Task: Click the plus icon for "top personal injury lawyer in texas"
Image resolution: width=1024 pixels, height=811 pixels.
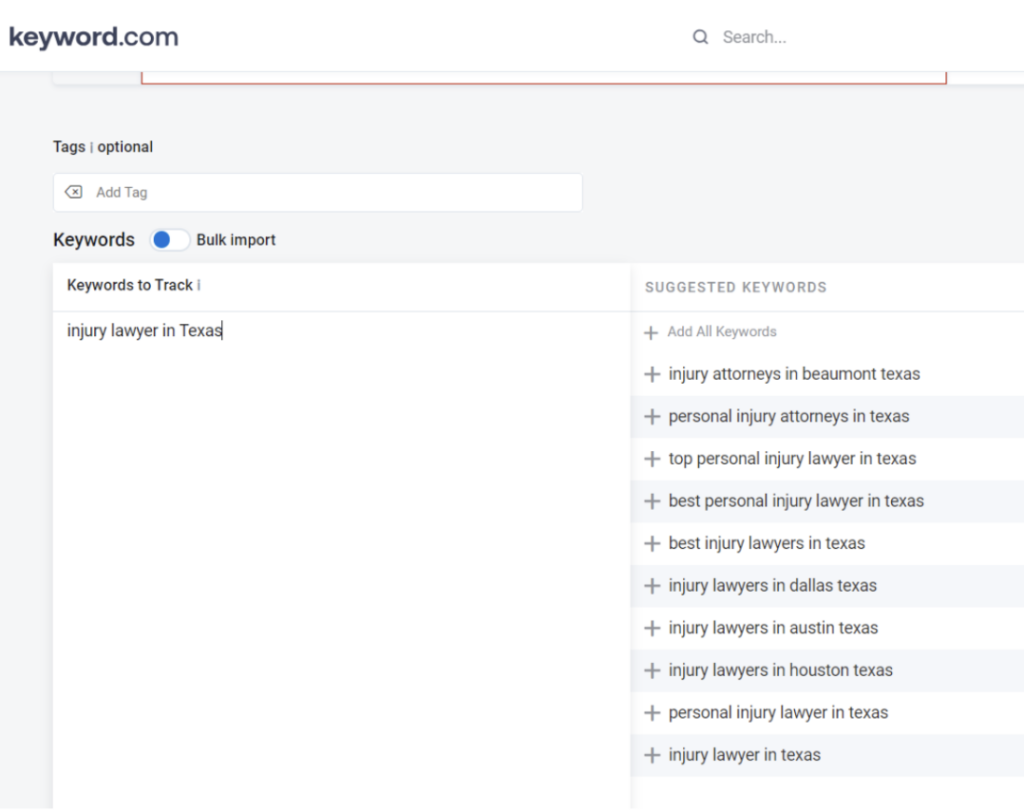Action: click(x=649, y=458)
